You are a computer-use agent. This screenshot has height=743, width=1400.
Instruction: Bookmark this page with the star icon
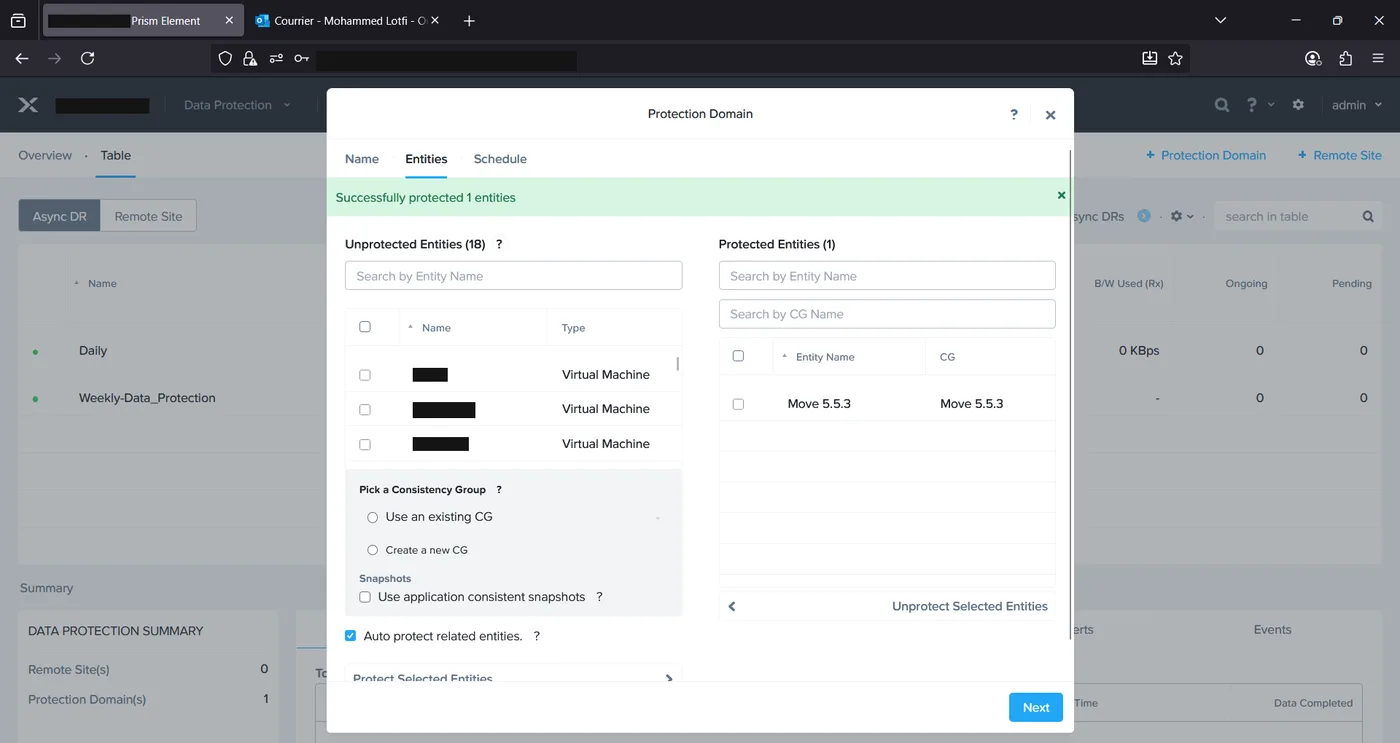(1176, 59)
